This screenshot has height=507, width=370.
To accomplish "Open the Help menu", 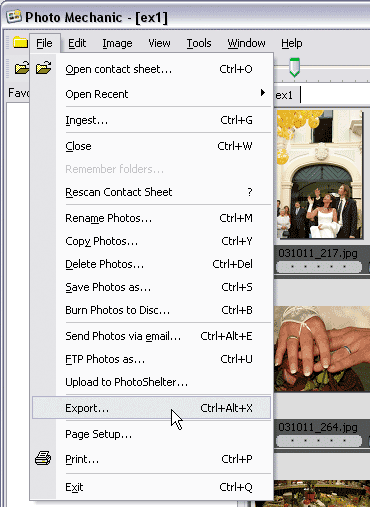I will point(292,43).
